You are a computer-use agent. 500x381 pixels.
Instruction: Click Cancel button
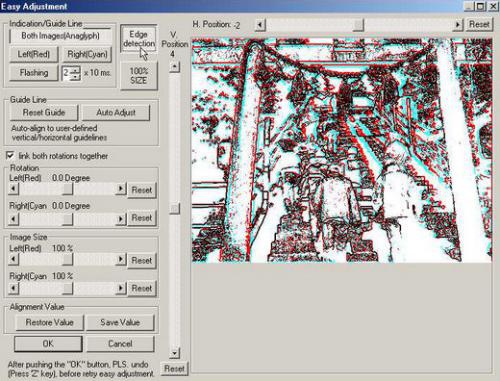point(120,344)
